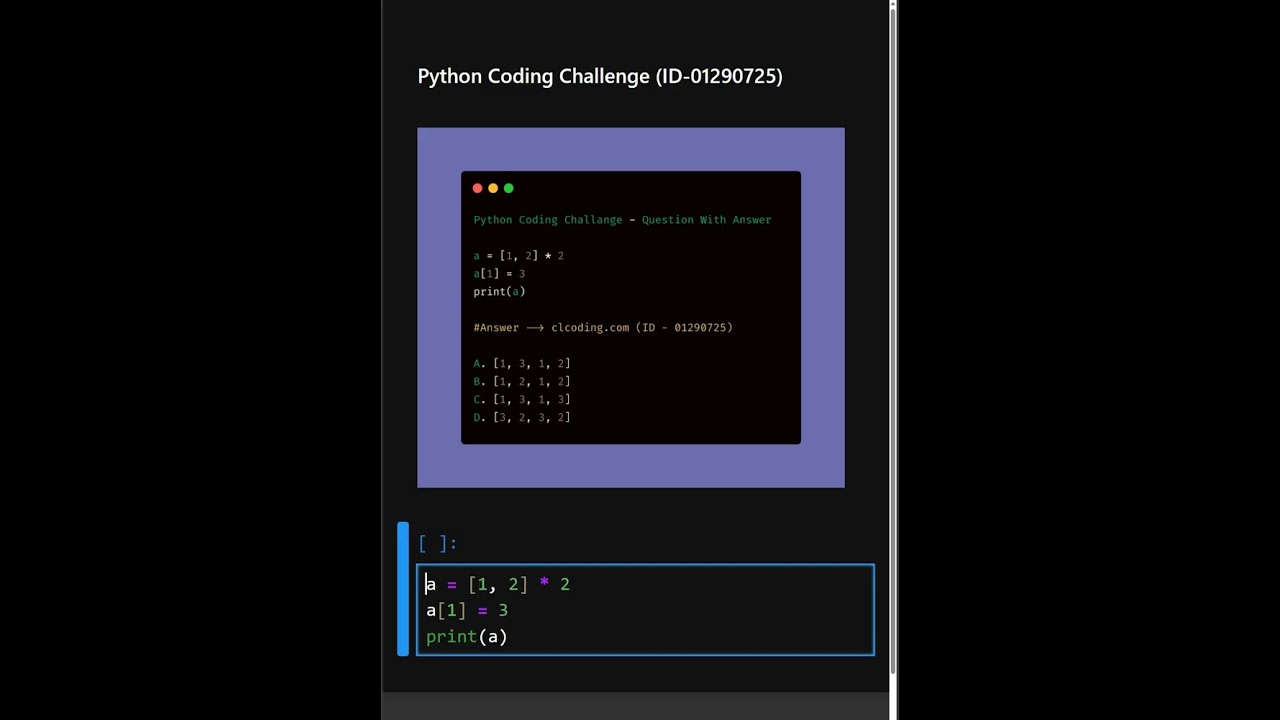The width and height of the screenshot is (1280, 720).
Task: Click option 'A. [1, 3, 1, 2]' in image
Action: [x=522, y=364]
